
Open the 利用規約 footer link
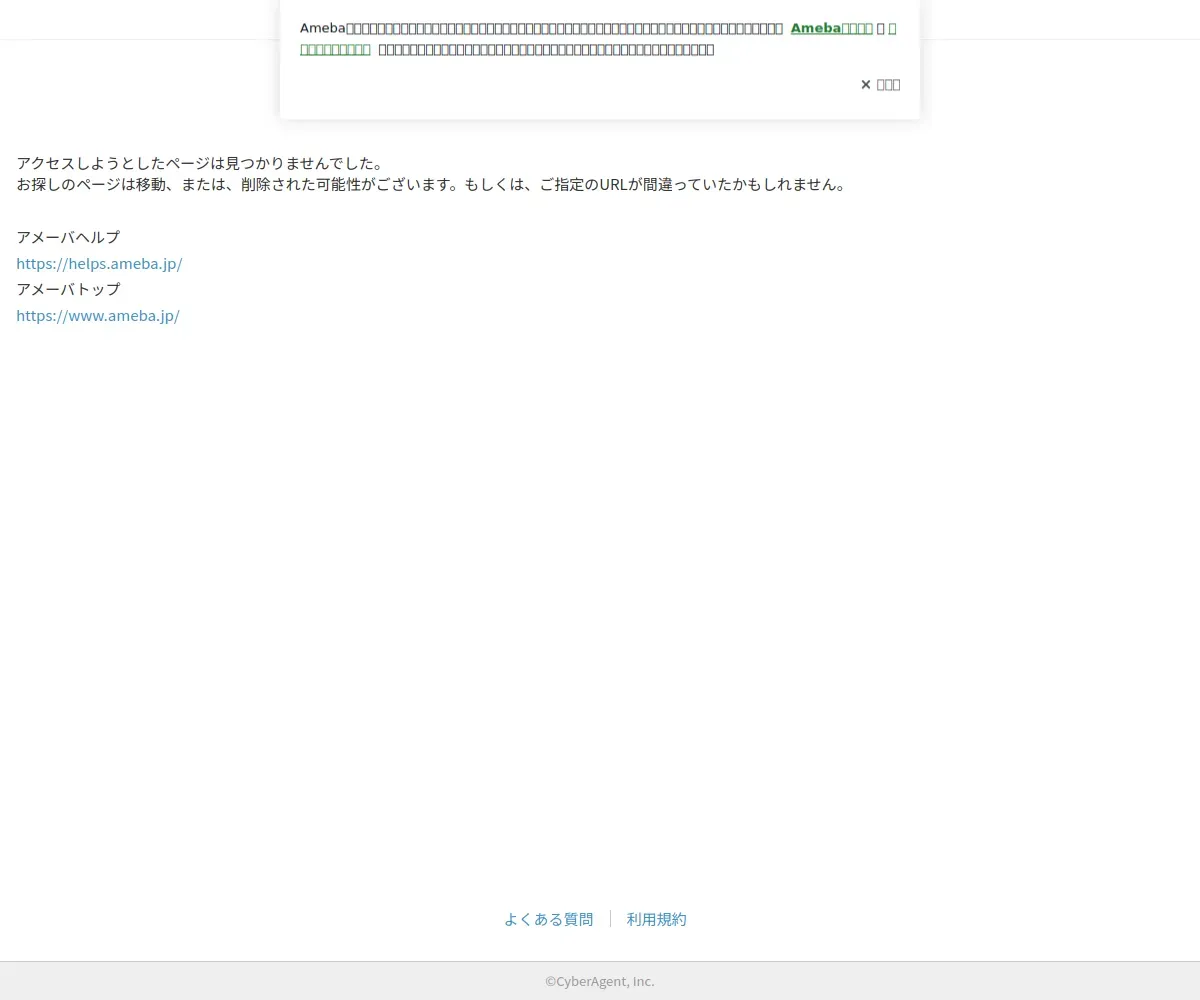coord(656,919)
